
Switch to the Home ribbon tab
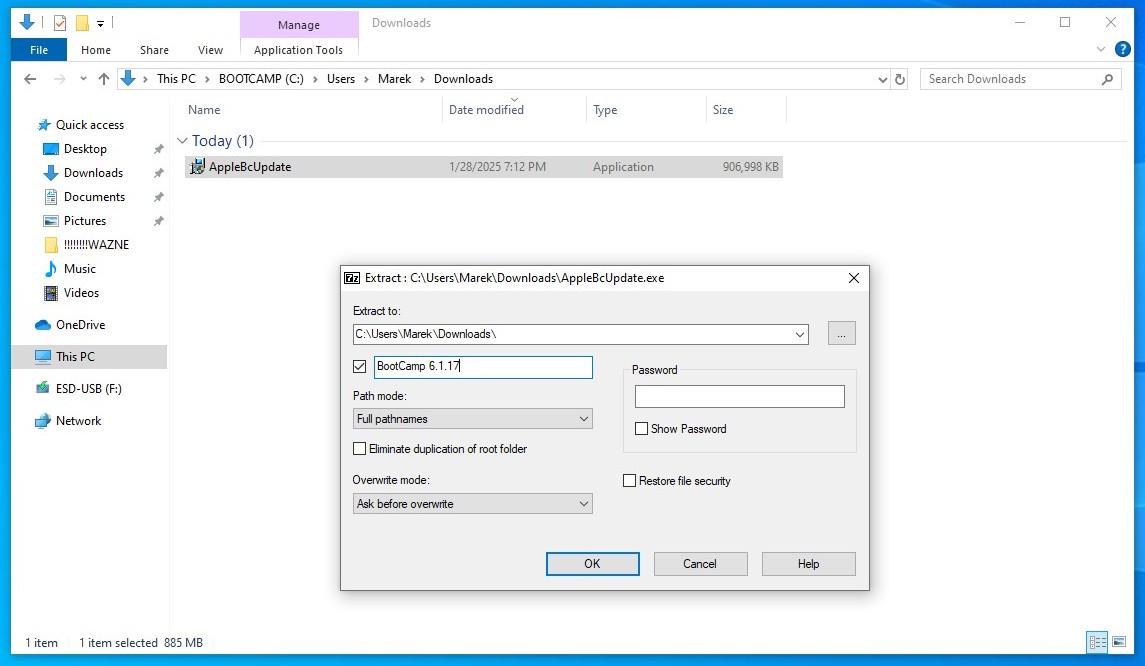[96, 50]
